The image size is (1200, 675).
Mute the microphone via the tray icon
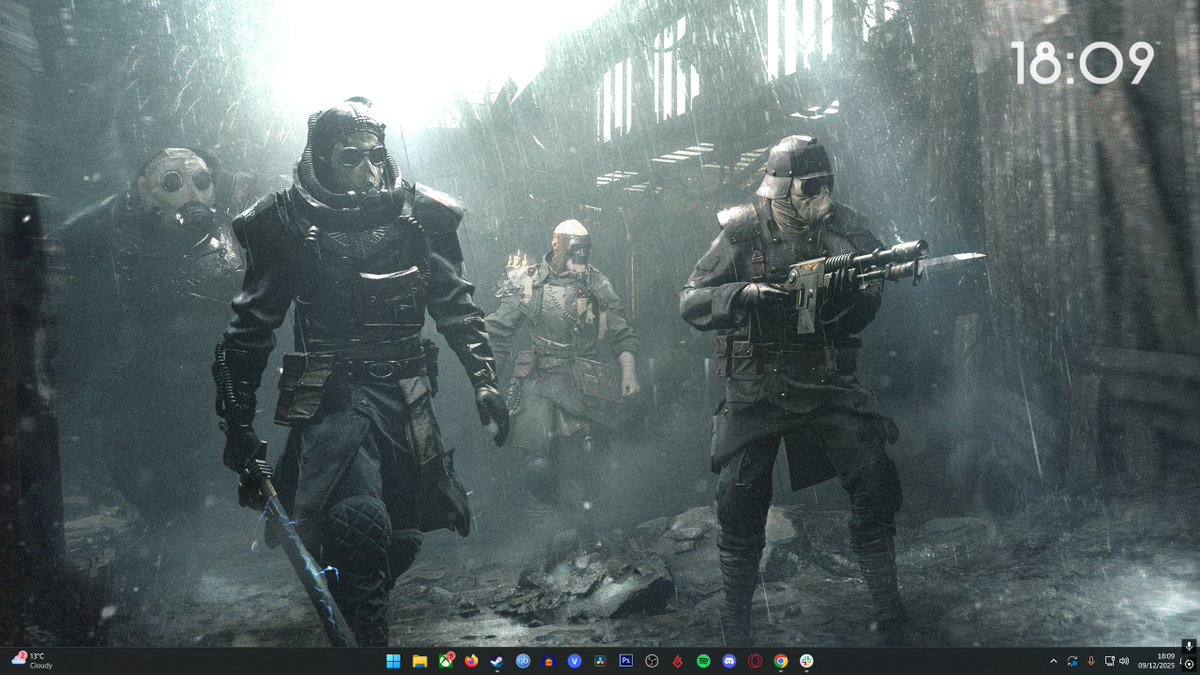(1090, 661)
